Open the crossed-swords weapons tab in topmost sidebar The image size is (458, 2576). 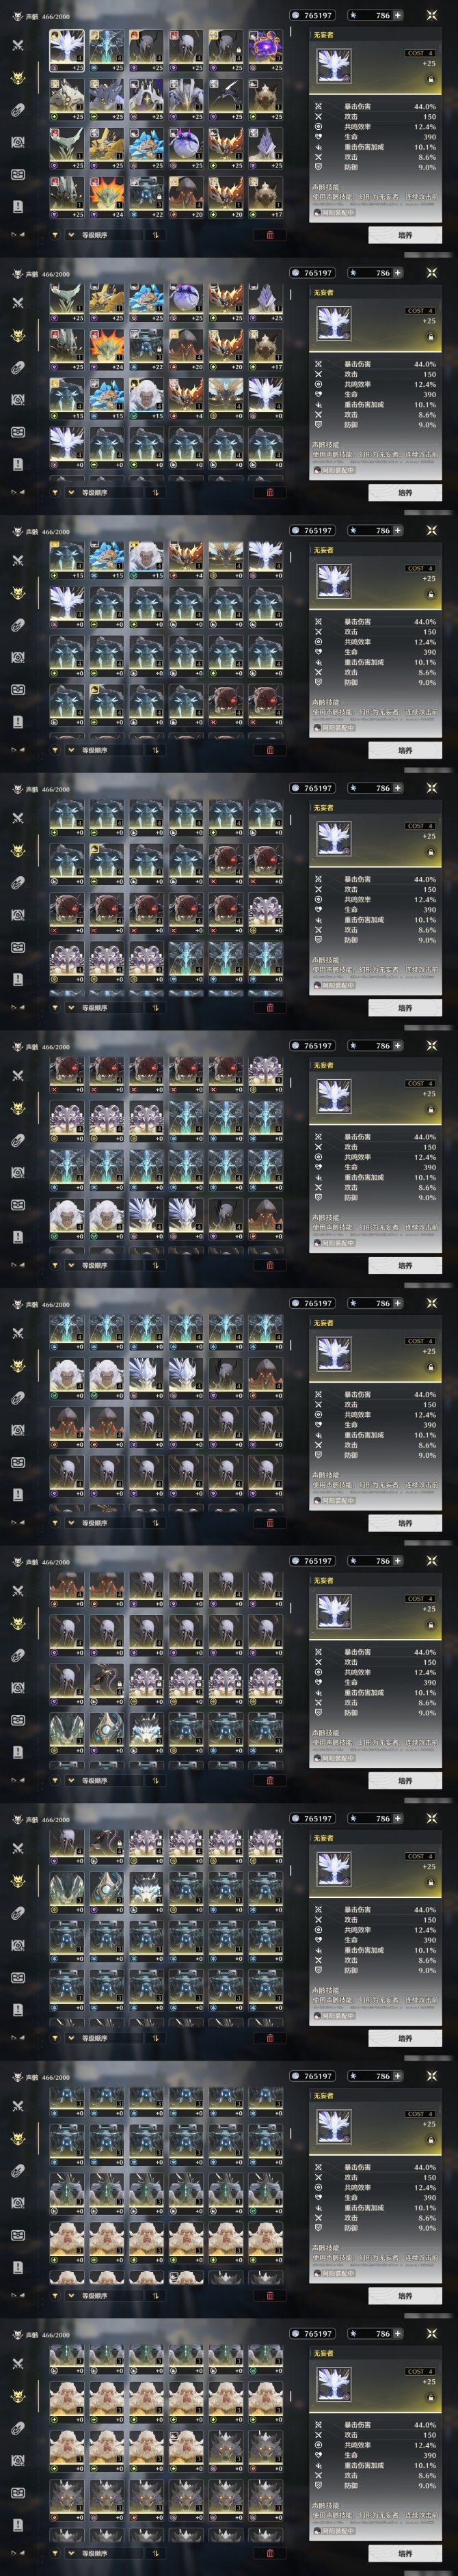(x=17, y=45)
